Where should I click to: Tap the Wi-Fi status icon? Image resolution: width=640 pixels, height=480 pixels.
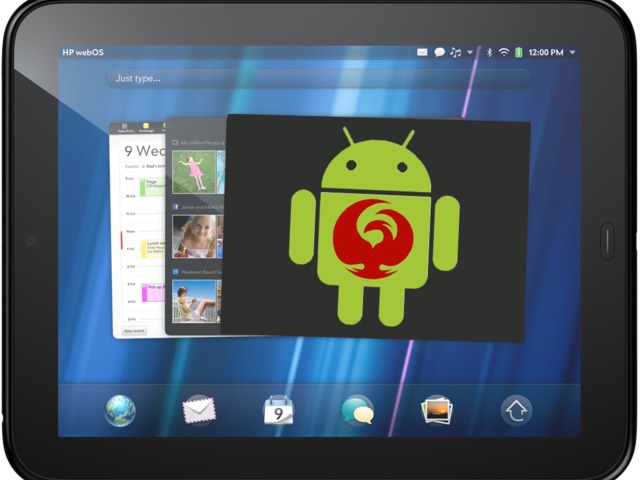tap(504, 52)
